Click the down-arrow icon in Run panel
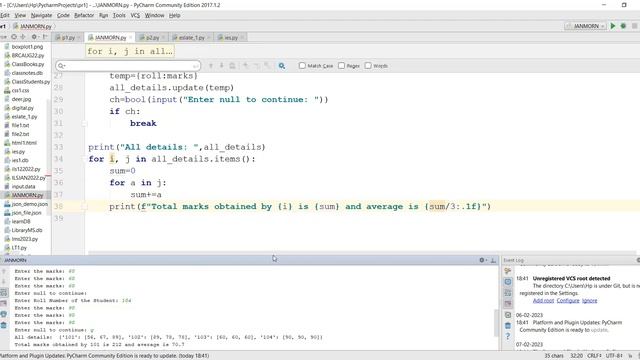Viewport: 640px width, 360px height. pyautogui.click(x=4, y=282)
